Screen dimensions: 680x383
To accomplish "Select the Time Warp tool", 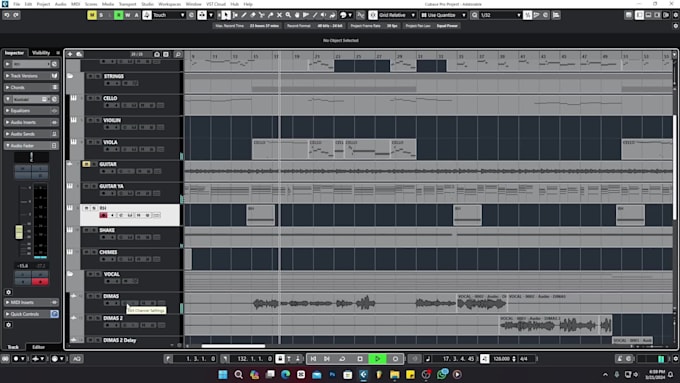I will 306,15.
